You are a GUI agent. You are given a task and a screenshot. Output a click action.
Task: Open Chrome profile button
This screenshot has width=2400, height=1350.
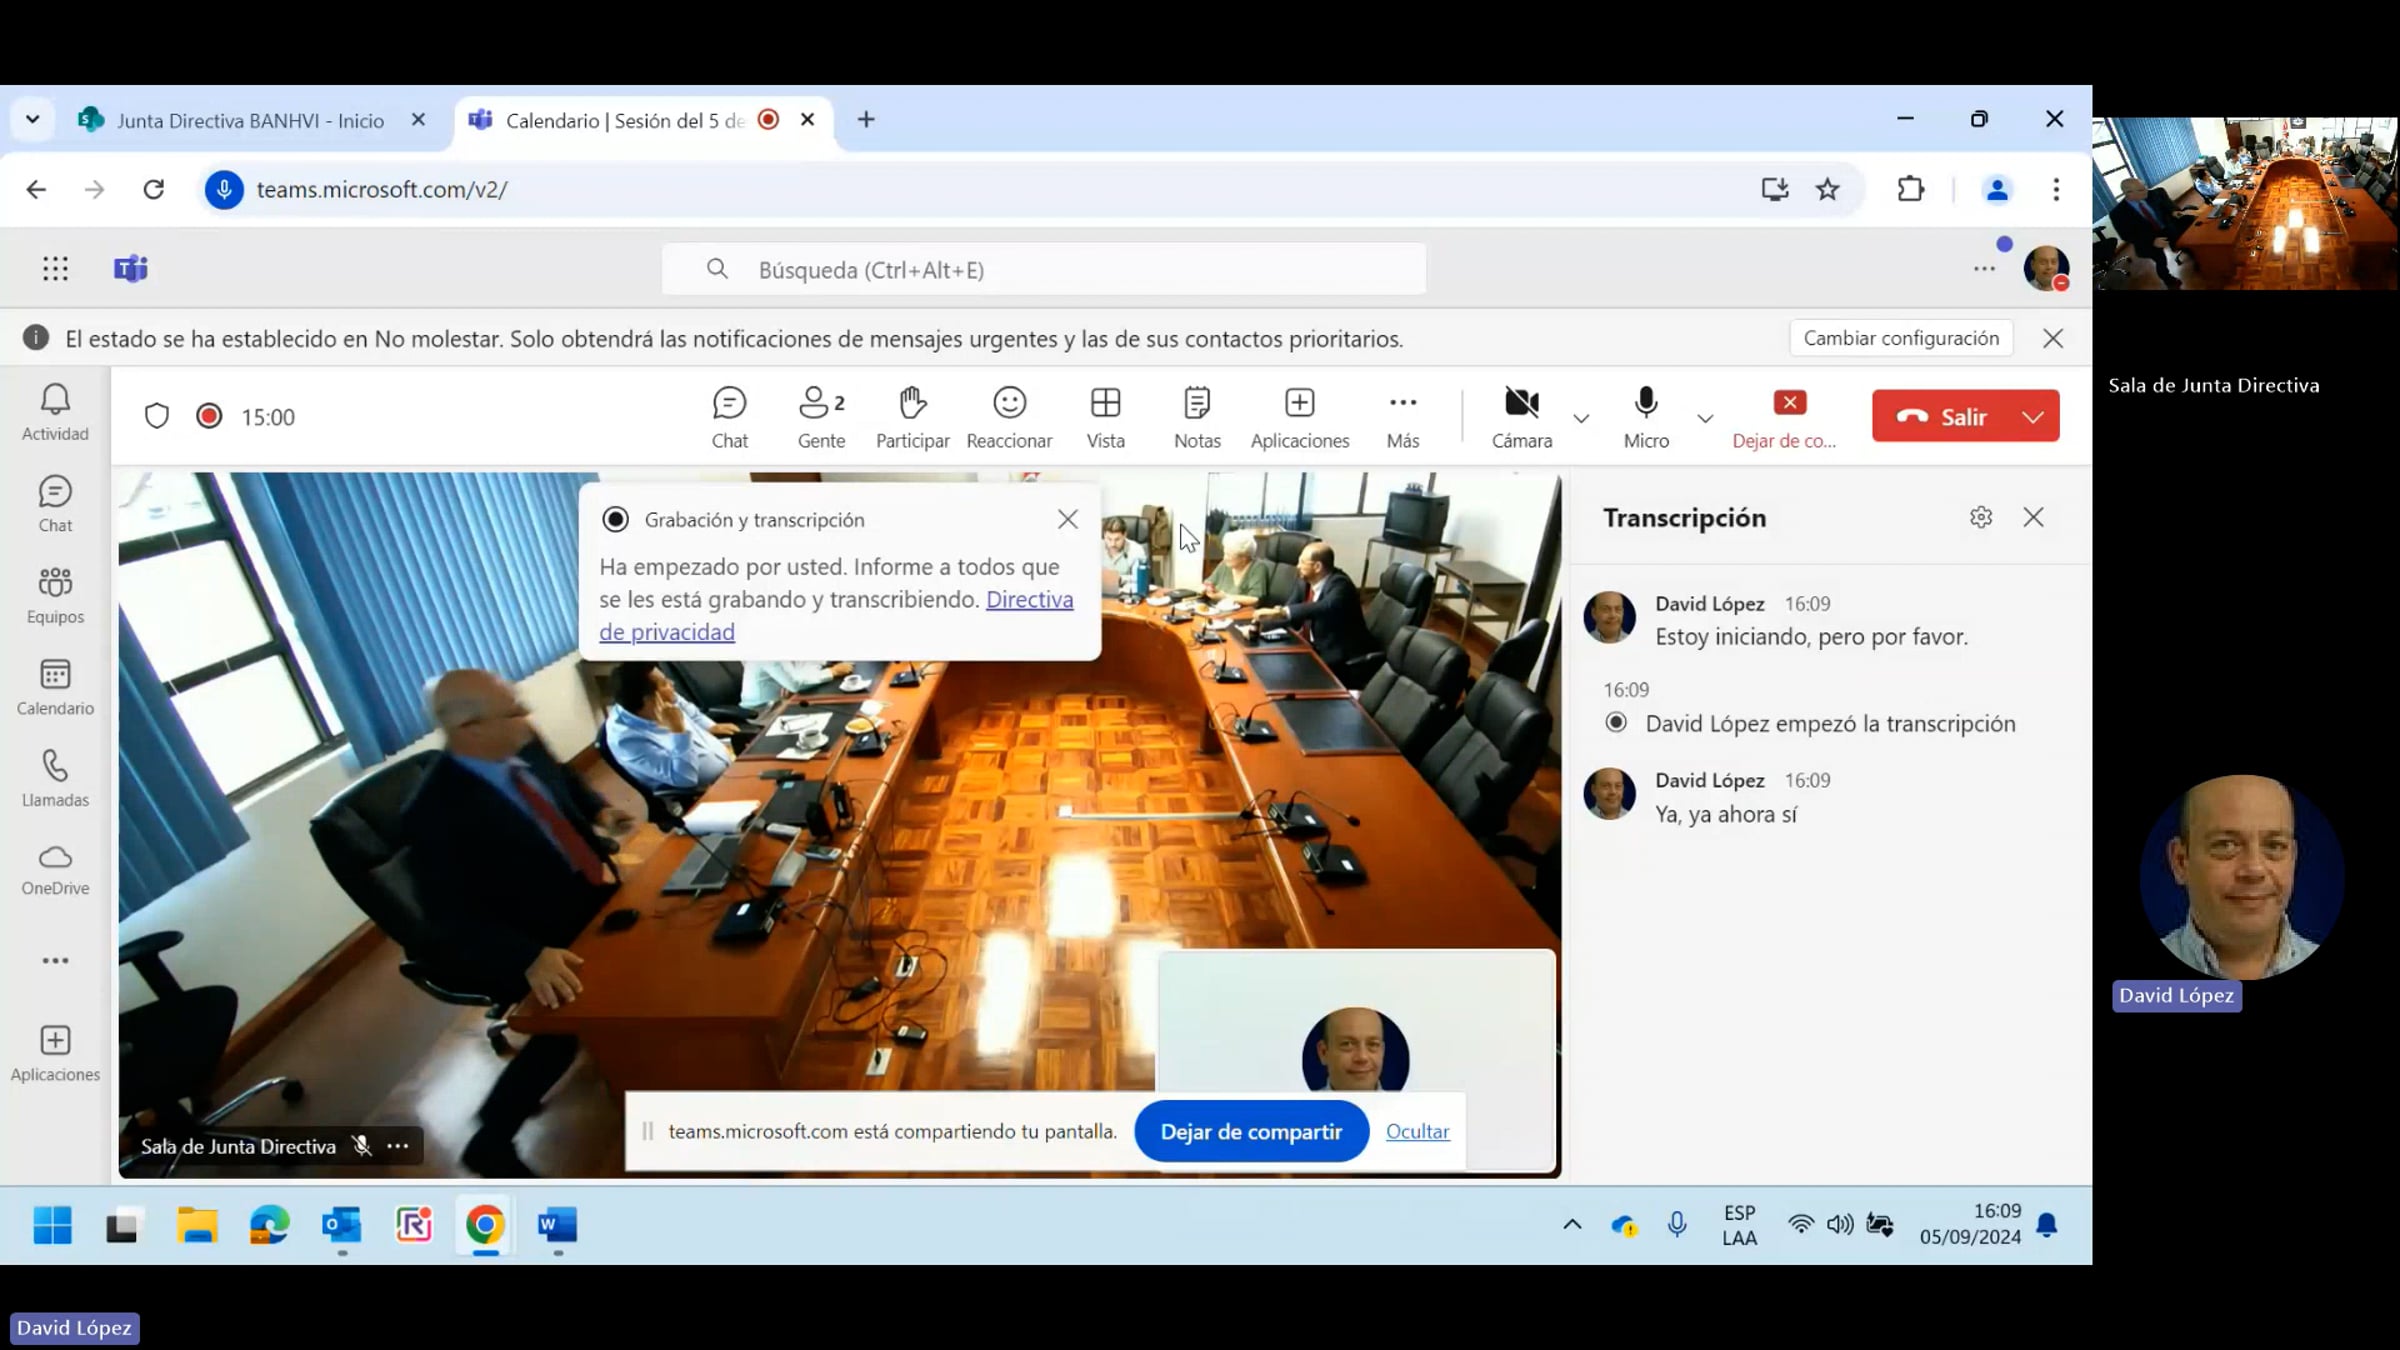tap(1997, 189)
